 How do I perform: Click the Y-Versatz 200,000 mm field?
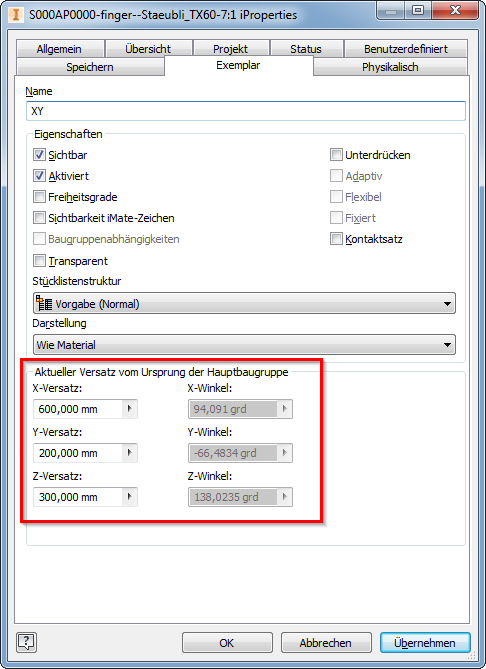[x=79, y=453]
